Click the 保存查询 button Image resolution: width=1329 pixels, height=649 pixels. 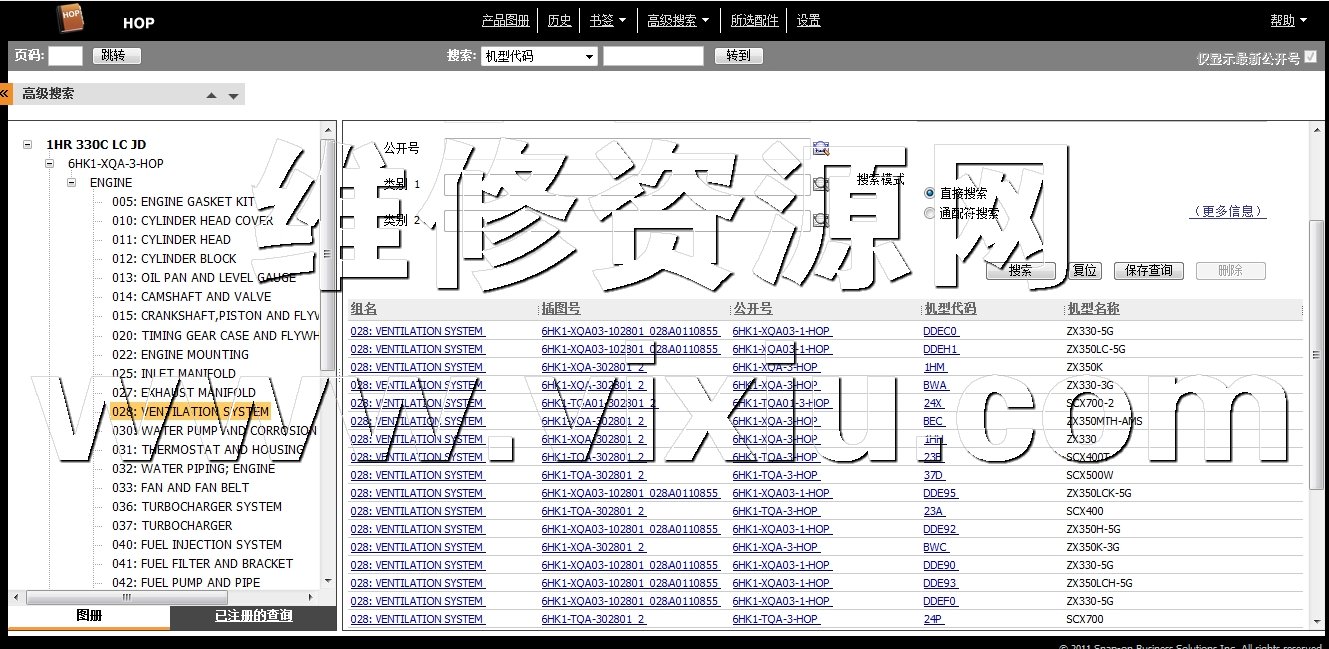click(x=1148, y=271)
